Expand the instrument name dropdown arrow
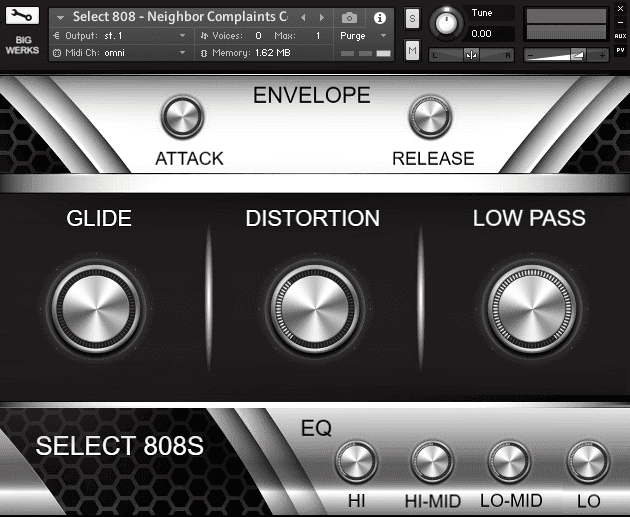 [61, 18]
